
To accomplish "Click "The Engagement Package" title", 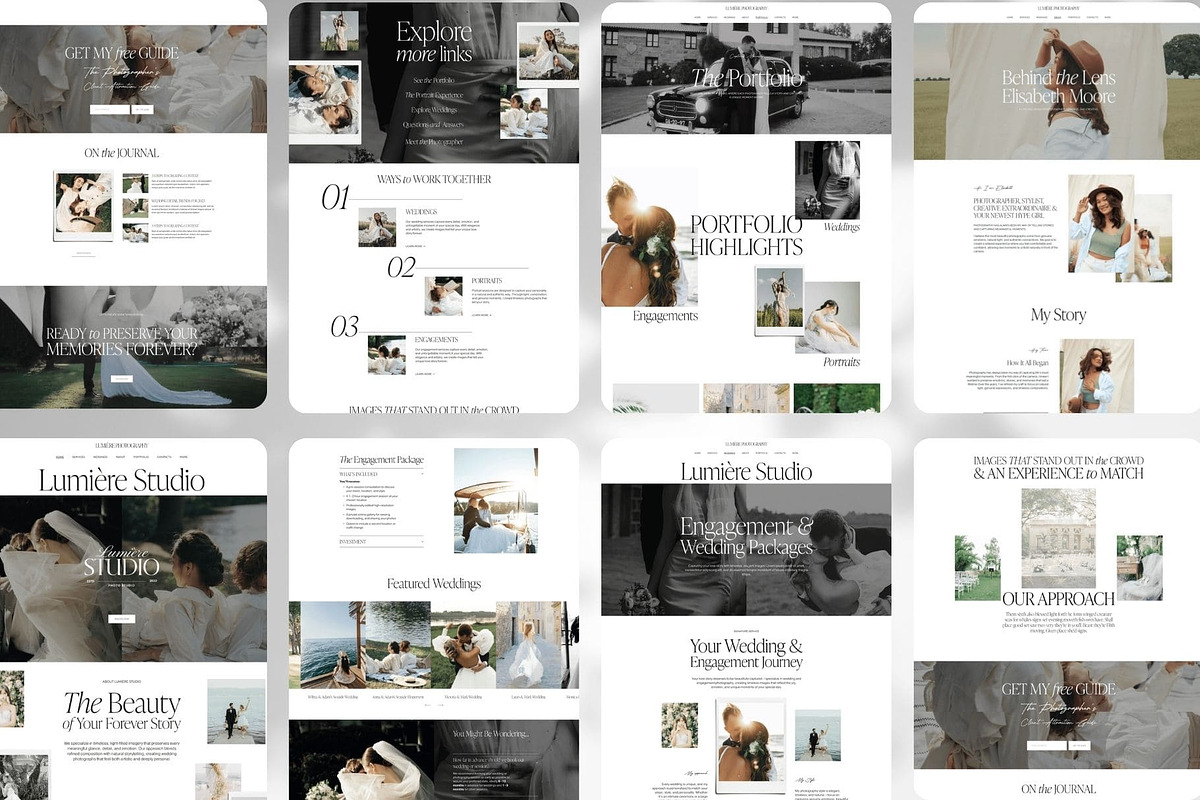I will pyautogui.click(x=381, y=460).
